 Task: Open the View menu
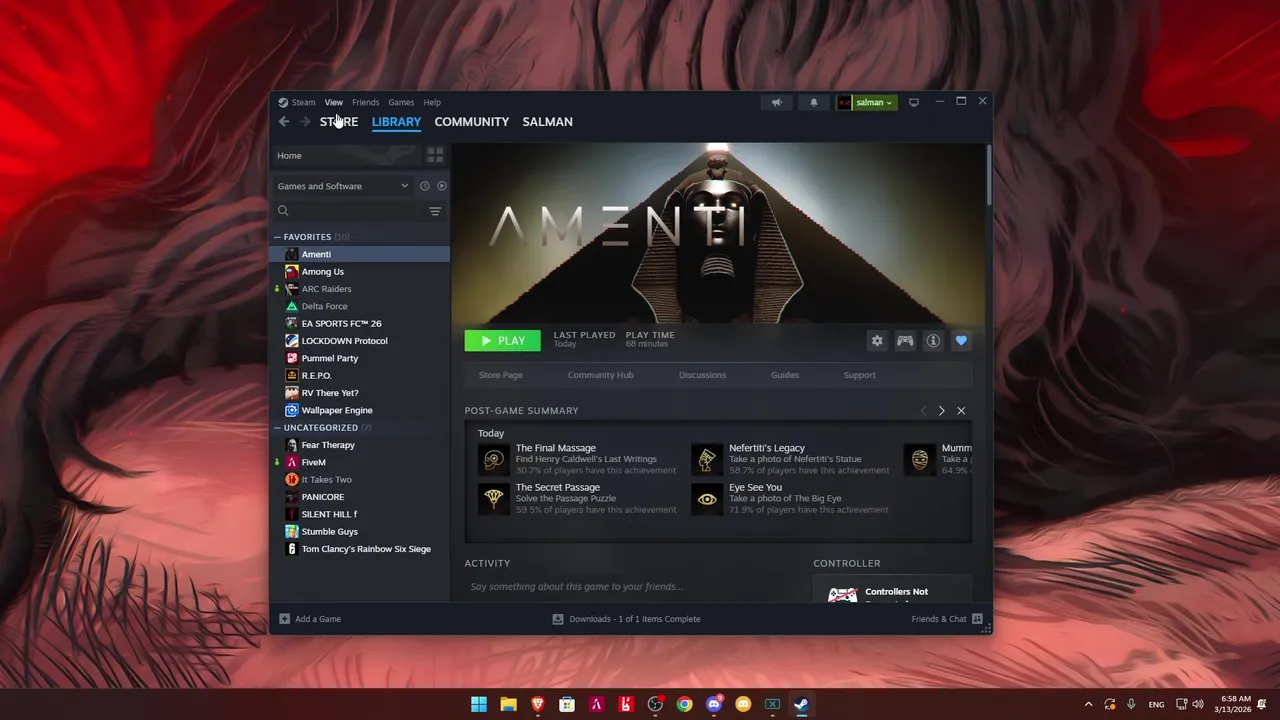coord(333,102)
